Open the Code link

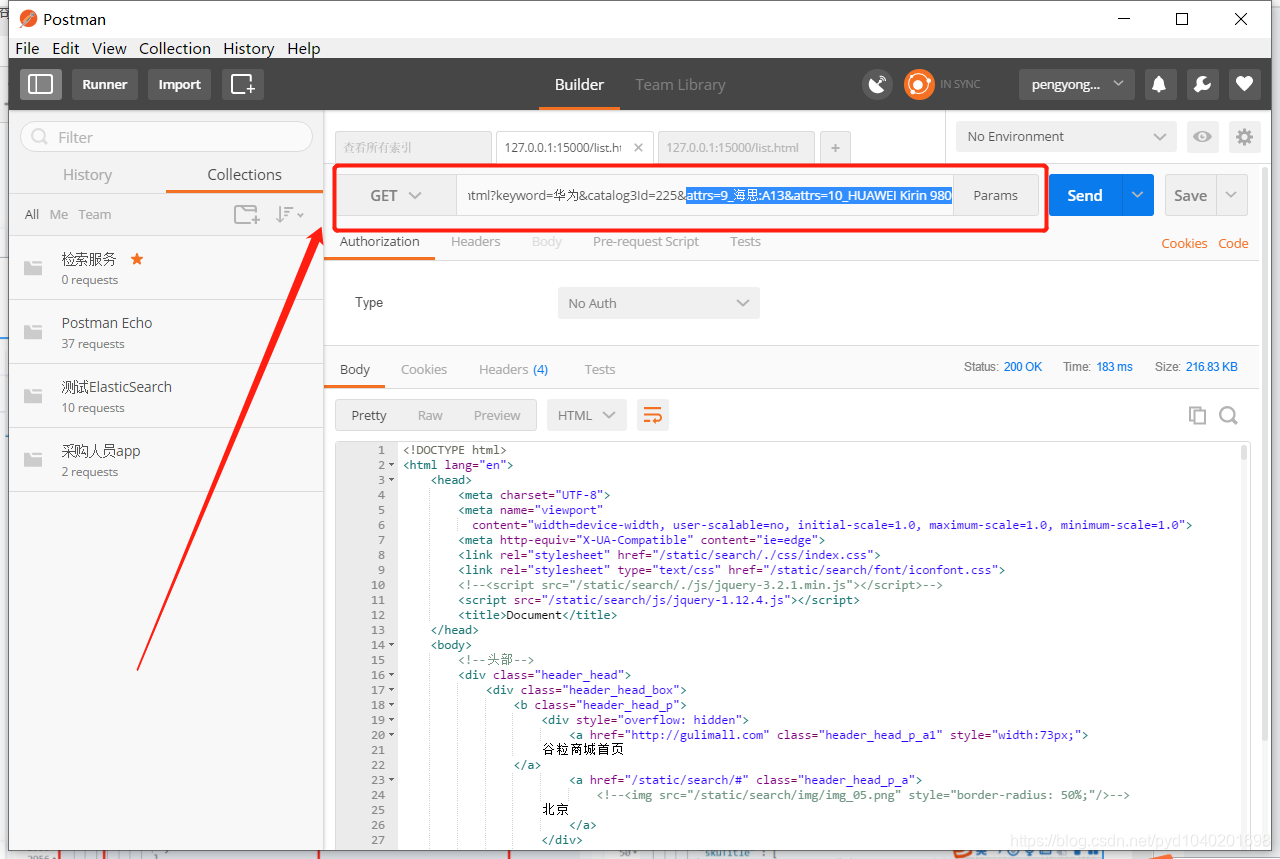[1233, 243]
